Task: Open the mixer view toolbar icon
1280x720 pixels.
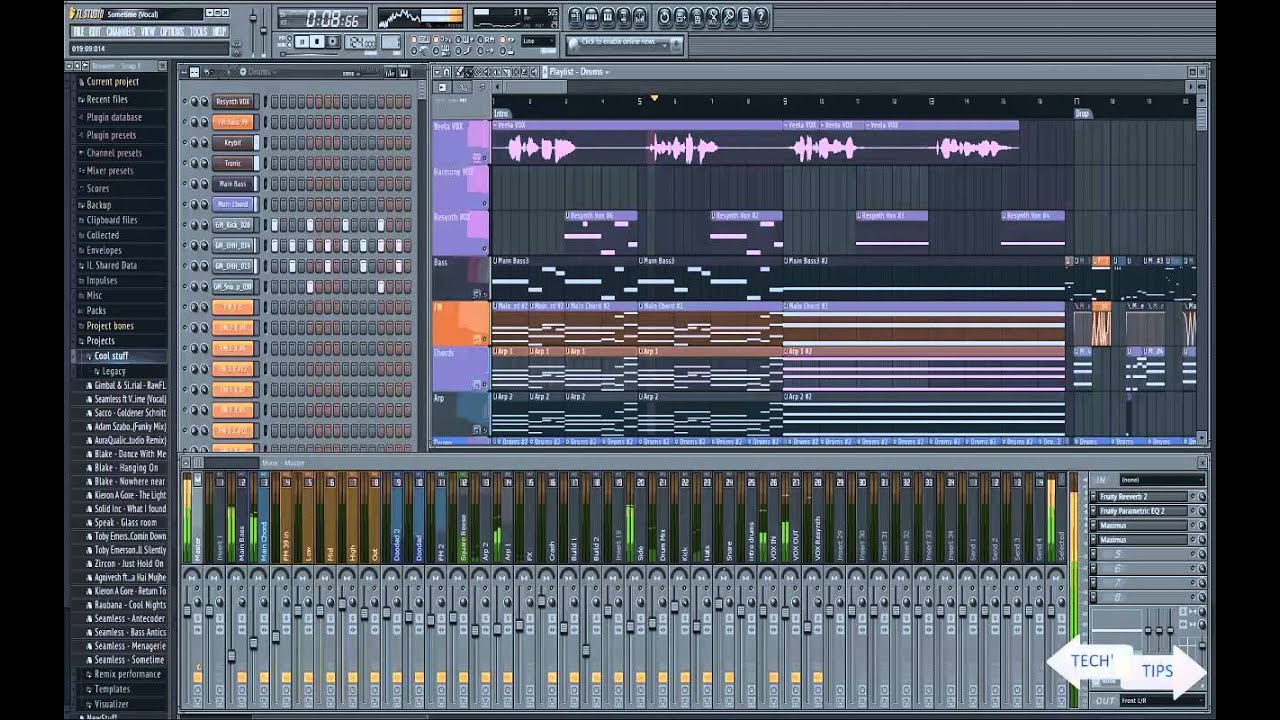Action: 640,17
